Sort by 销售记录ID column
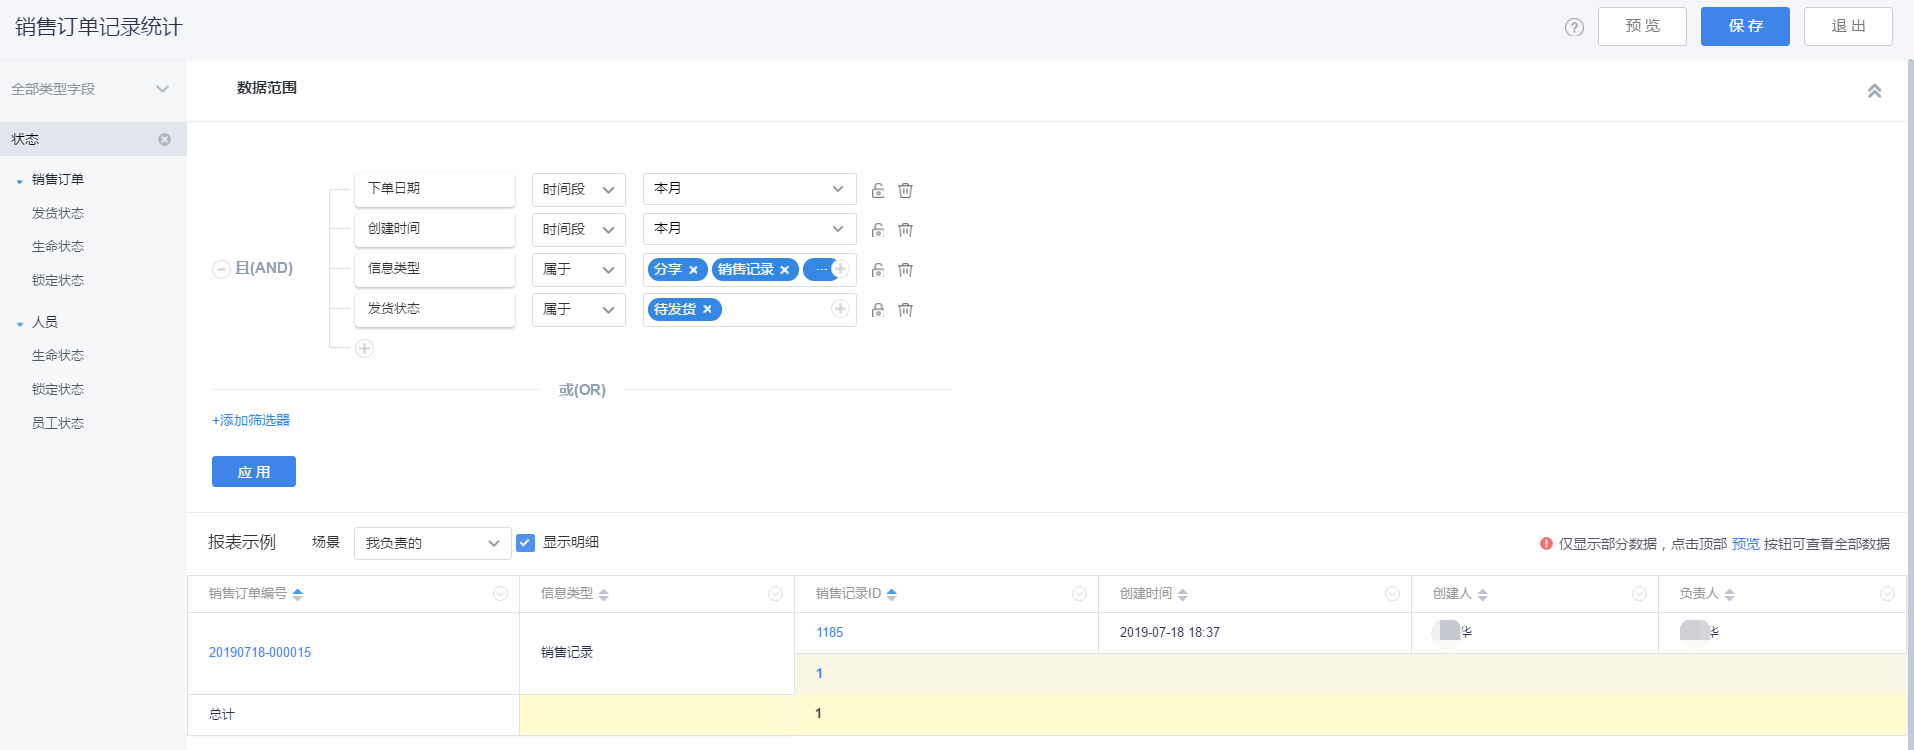1914x750 pixels. [x=891, y=594]
